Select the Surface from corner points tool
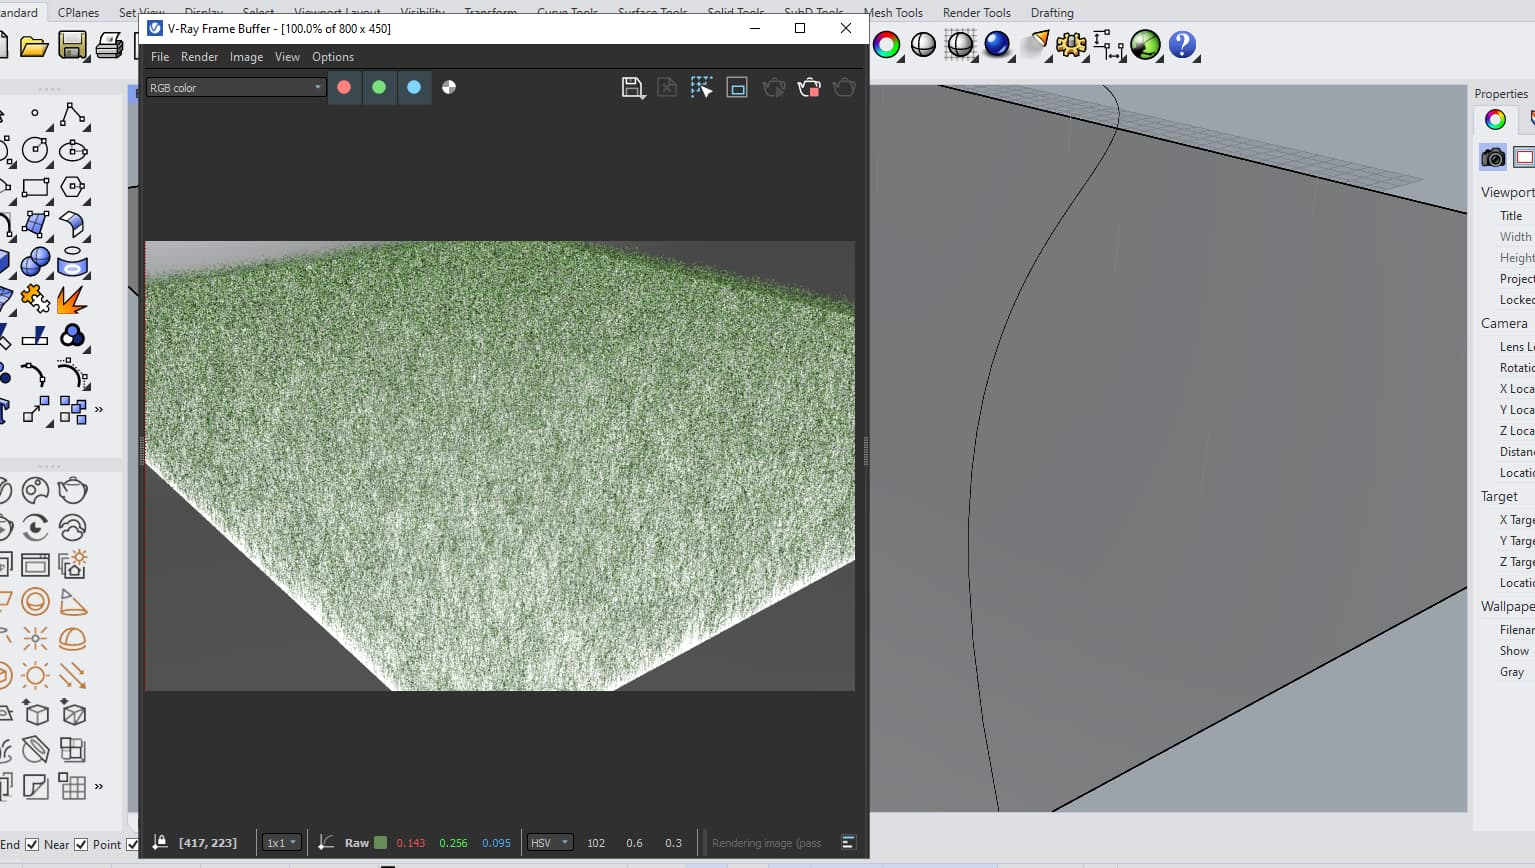The height and width of the screenshot is (868, 1535). pyautogui.click(x=35, y=224)
